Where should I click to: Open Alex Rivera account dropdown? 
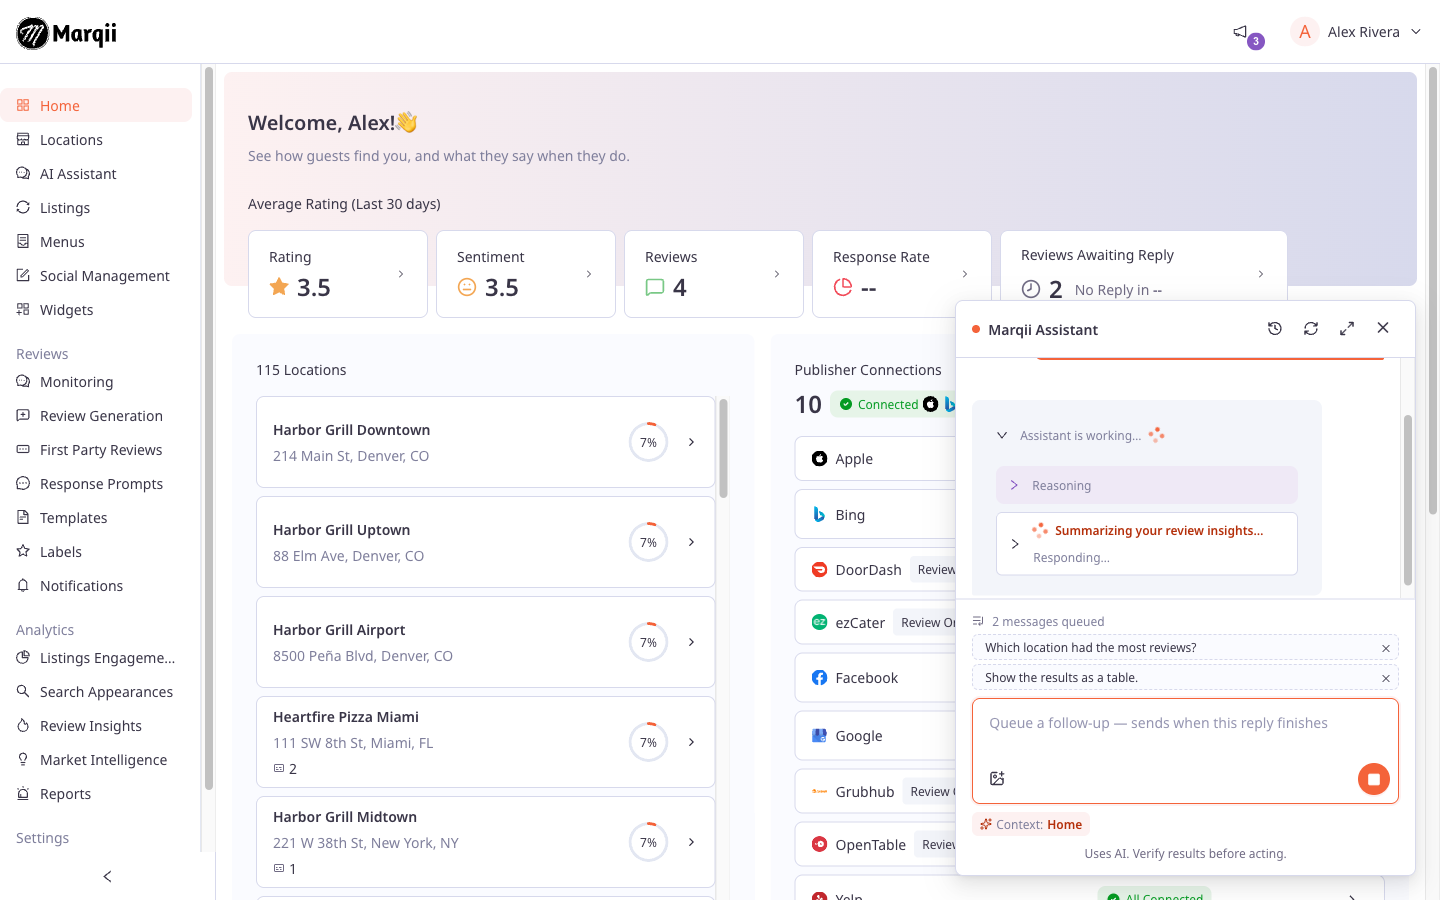(x=1358, y=32)
